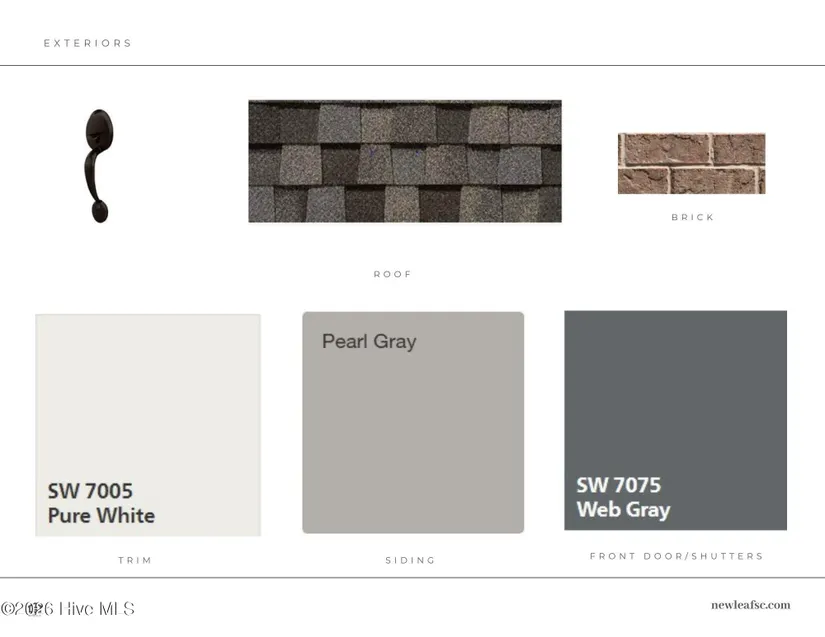Screen dimensions: 825x637
Task: Click the EXTERIORS heading
Action: point(87,43)
